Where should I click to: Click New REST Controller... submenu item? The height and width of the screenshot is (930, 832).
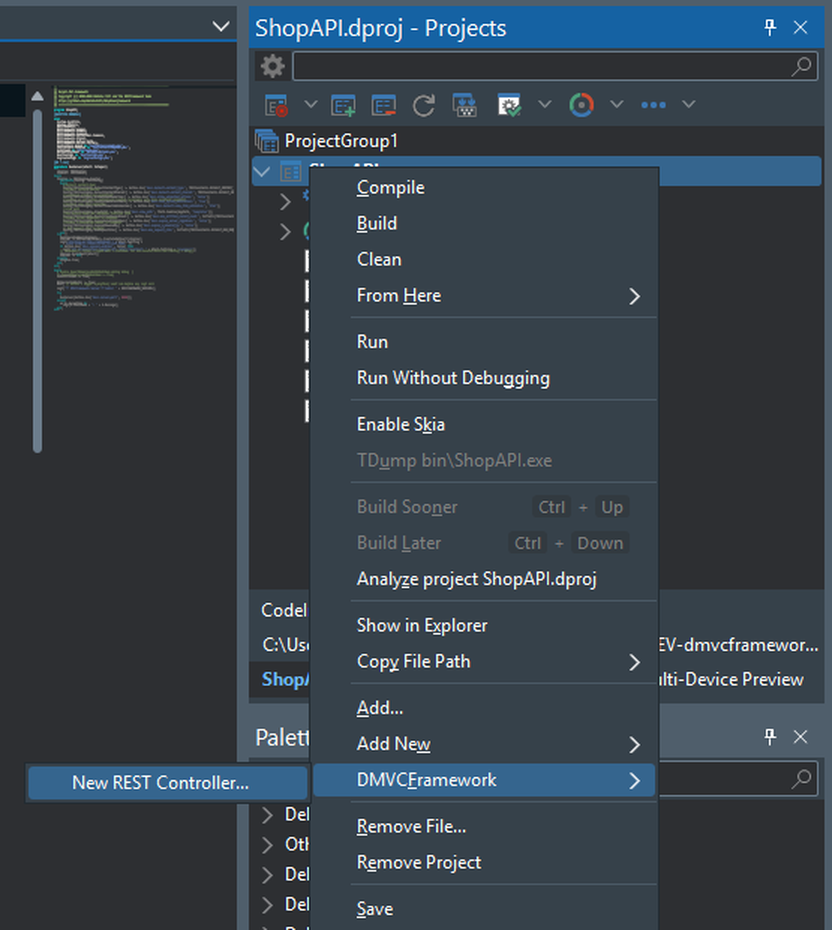tap(168, 783)
